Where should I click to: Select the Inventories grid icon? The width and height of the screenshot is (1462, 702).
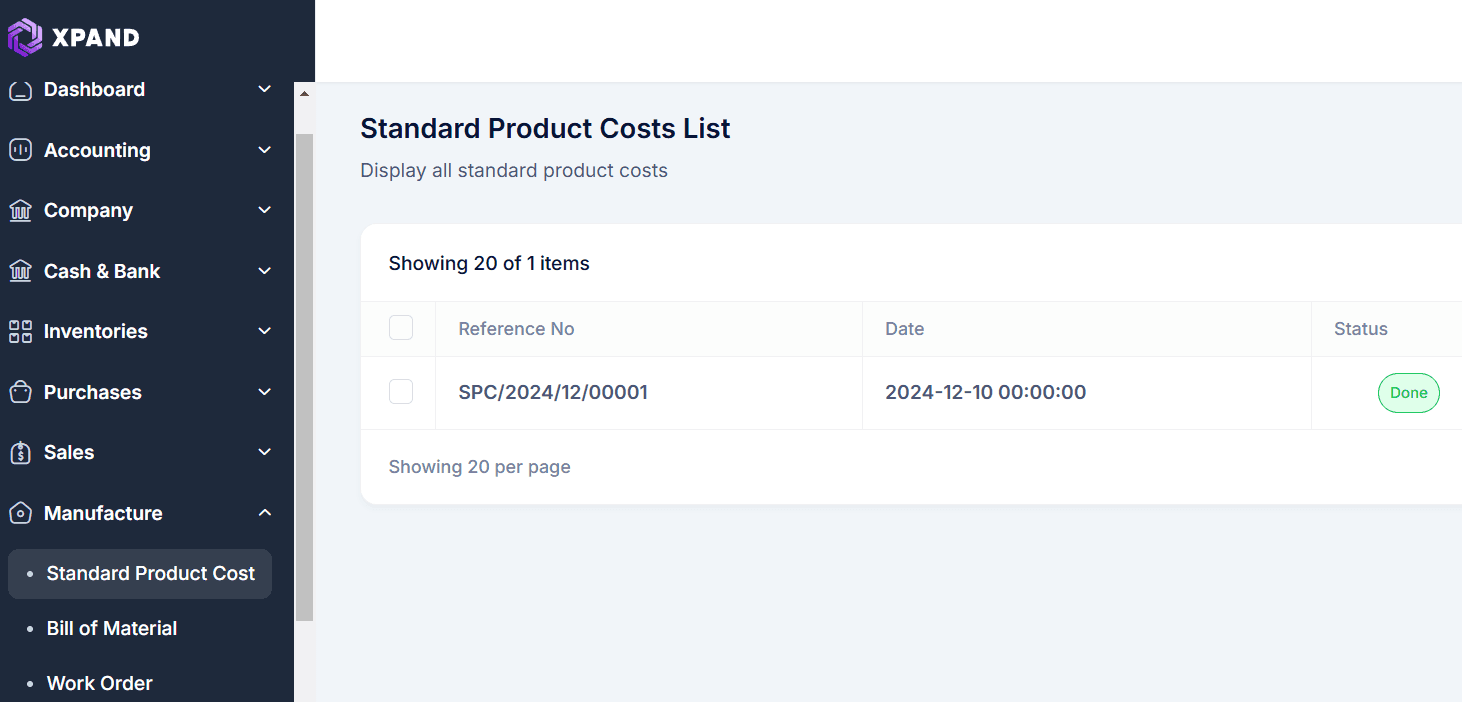click(20, 331)
